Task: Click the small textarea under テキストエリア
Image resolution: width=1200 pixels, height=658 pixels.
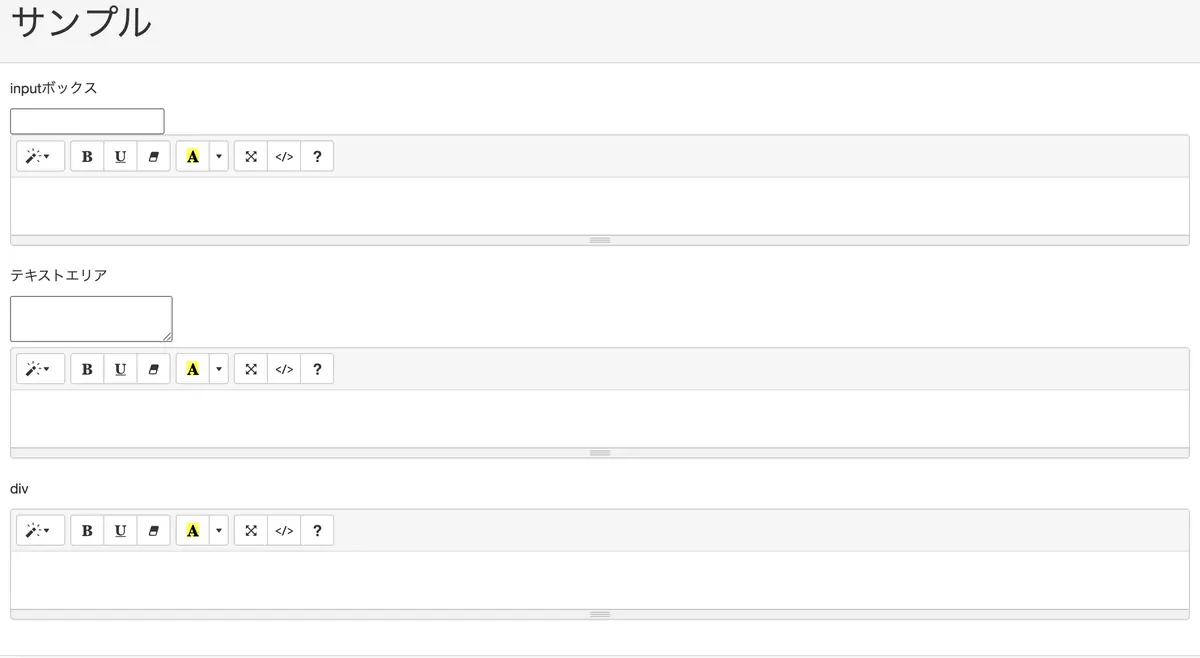Action: click(91, 318)
